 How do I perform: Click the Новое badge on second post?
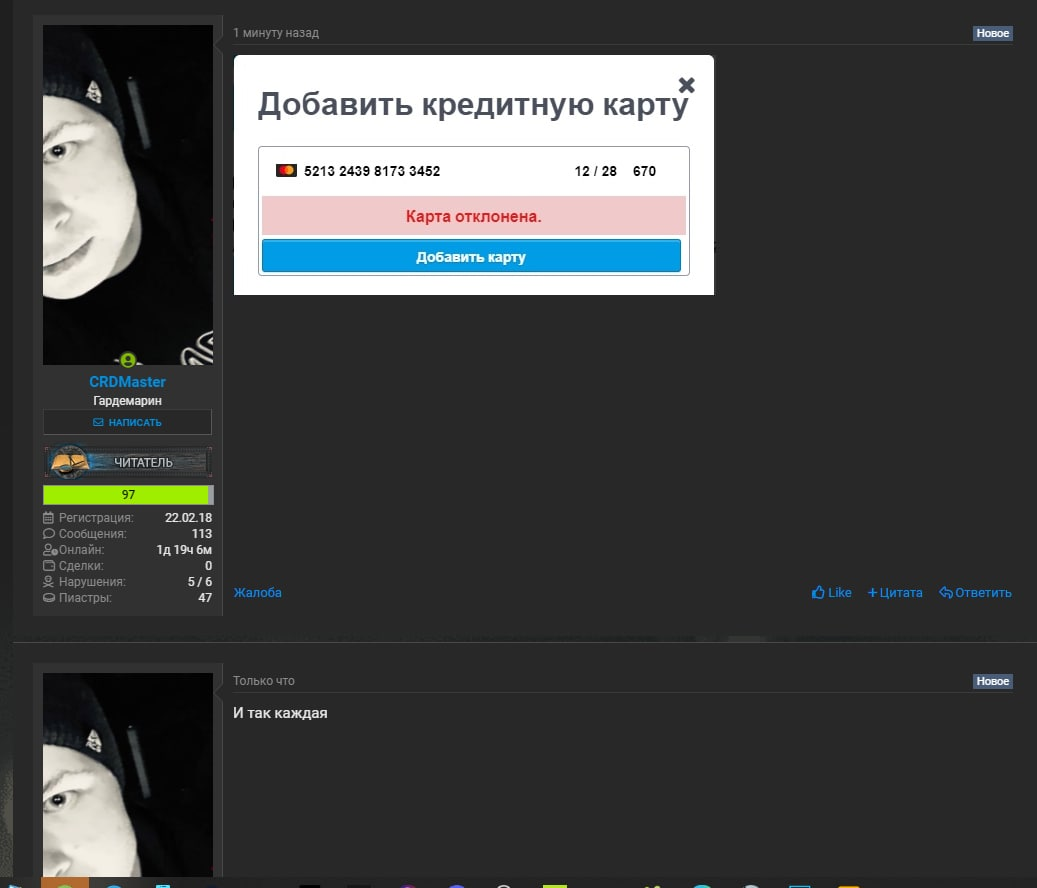pyautogui.click(x=992, y=681)
